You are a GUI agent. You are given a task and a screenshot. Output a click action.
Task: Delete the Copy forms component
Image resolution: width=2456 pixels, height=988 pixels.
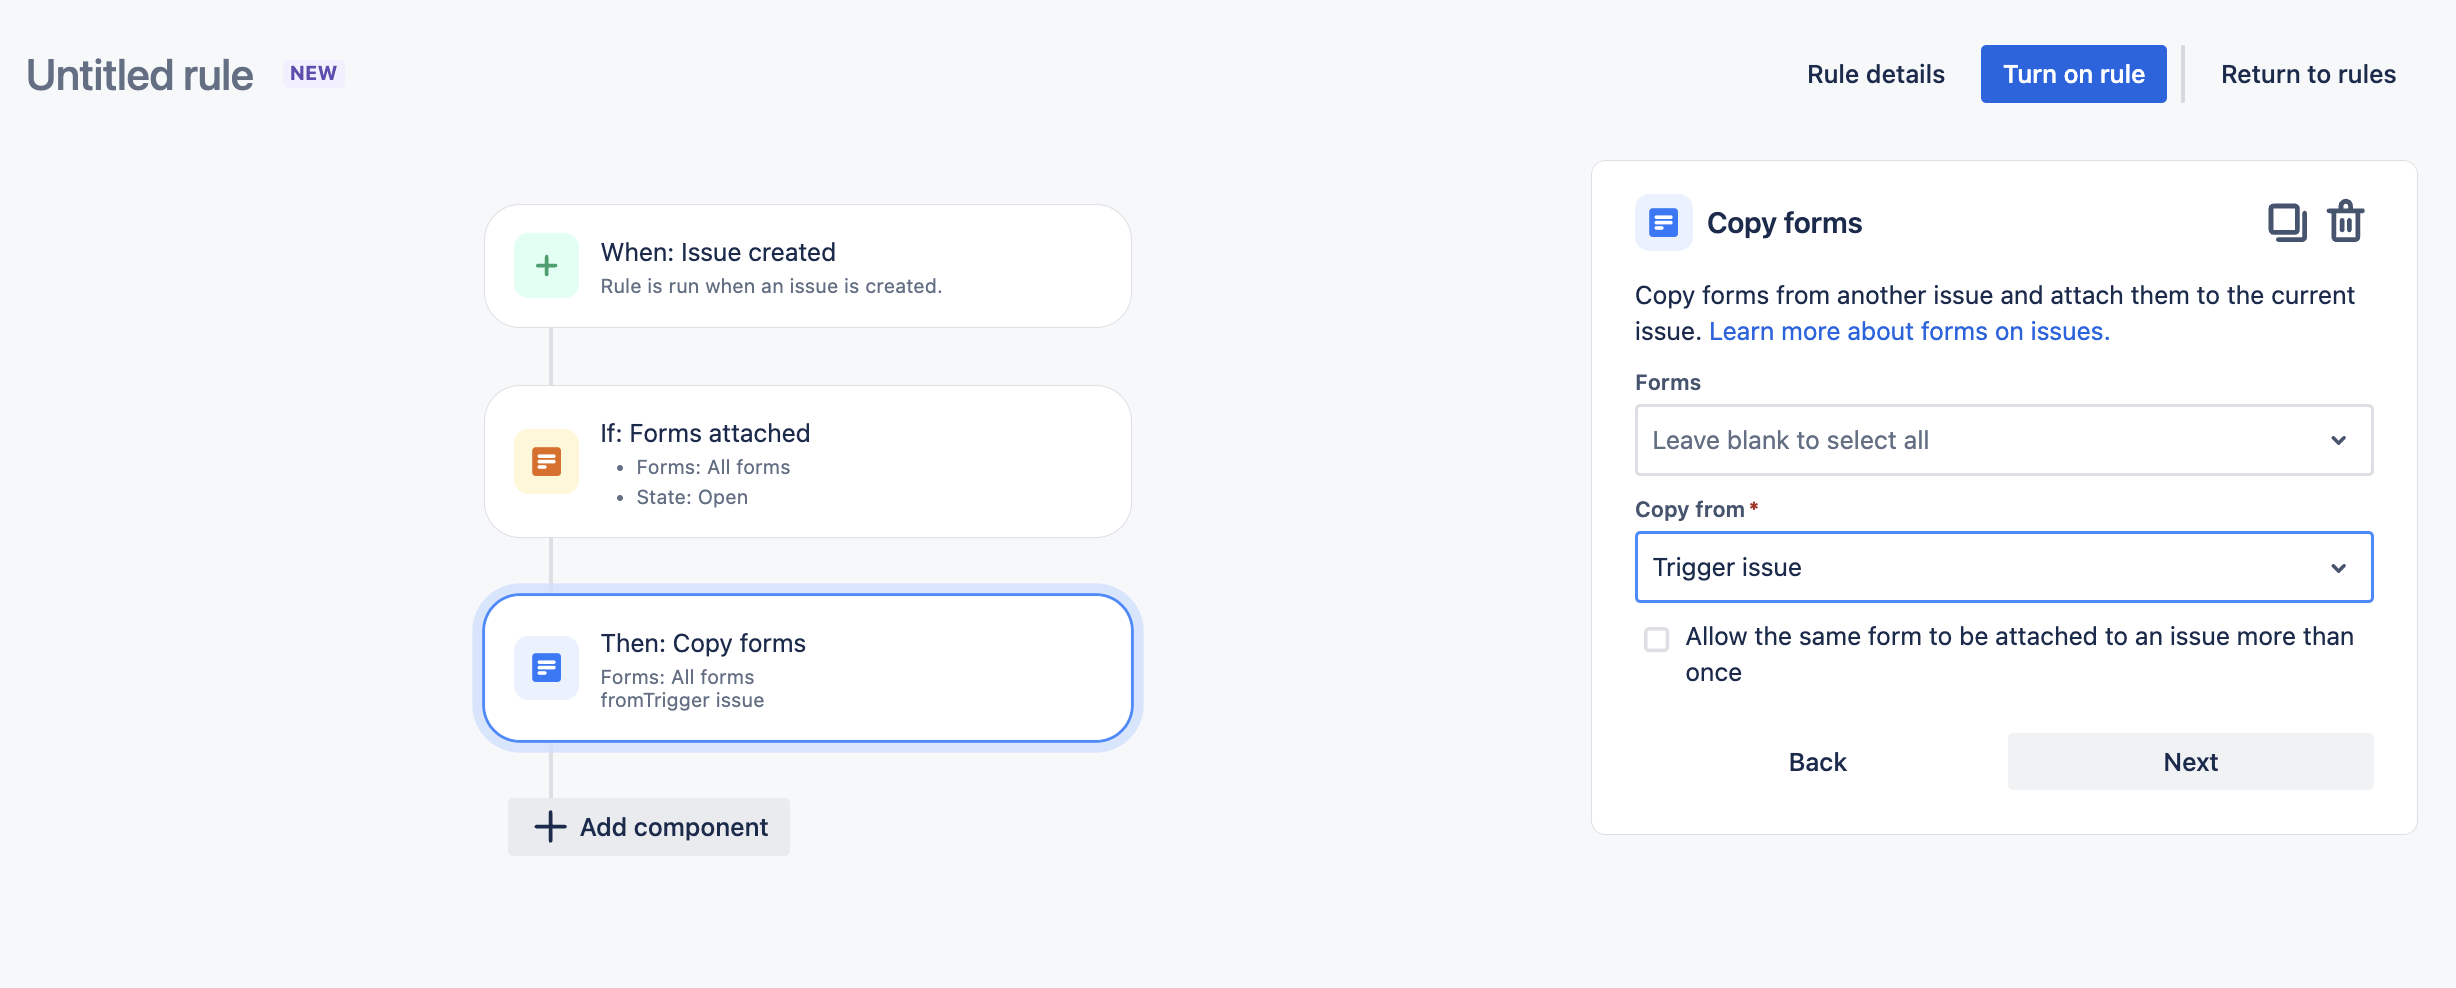2345,222
